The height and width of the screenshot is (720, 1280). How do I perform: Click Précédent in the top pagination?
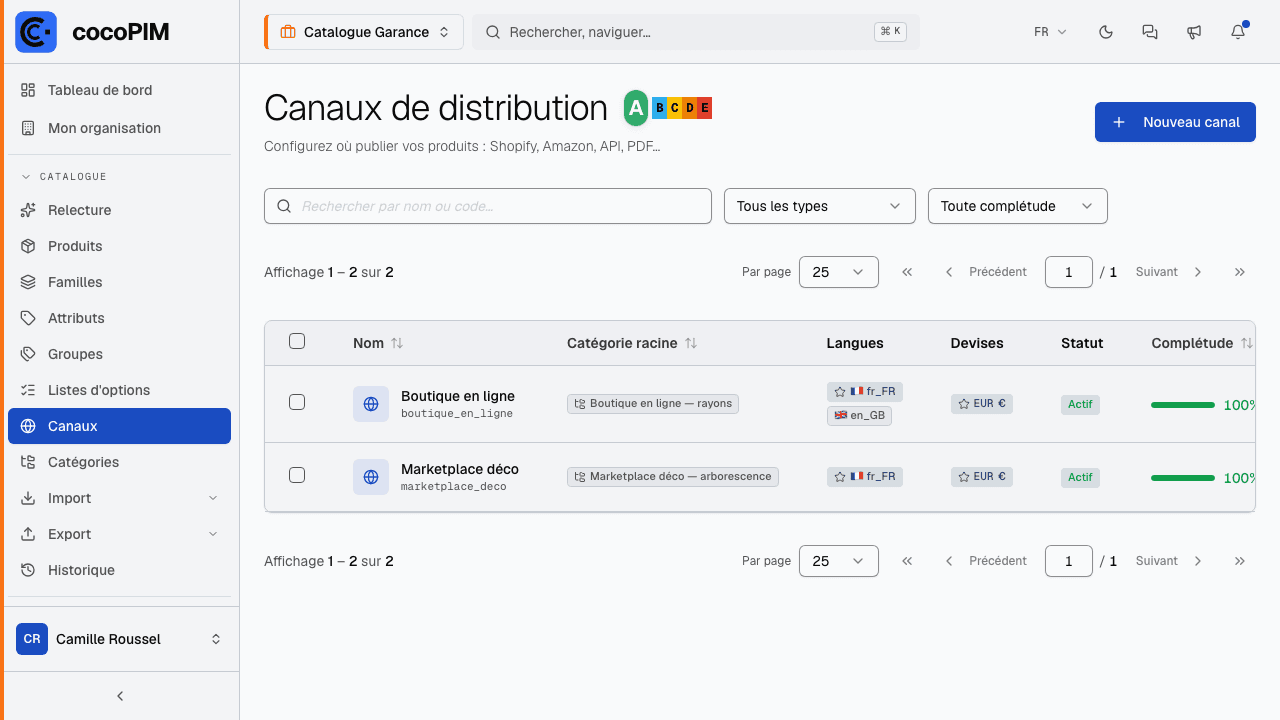tap(986, 272)
